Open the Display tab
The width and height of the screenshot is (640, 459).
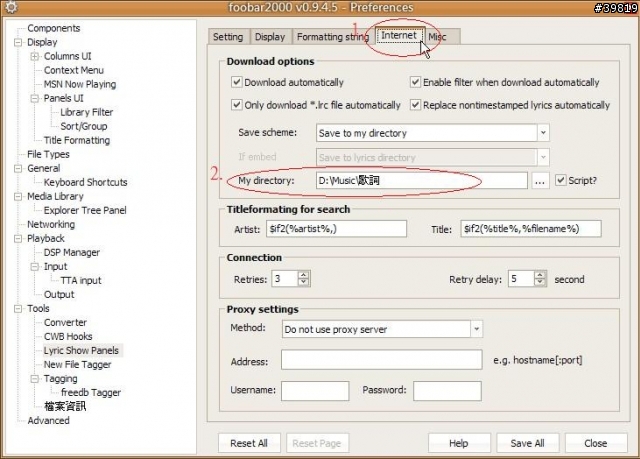270,37
